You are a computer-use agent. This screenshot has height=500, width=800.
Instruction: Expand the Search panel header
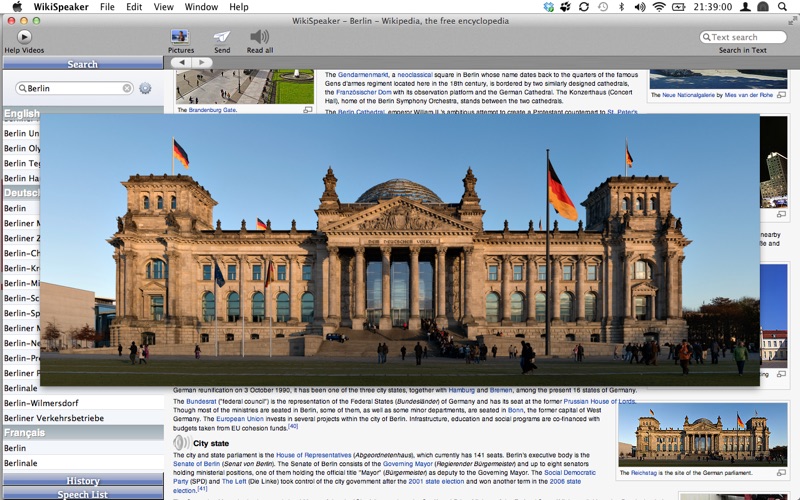(x=83, y=64)
